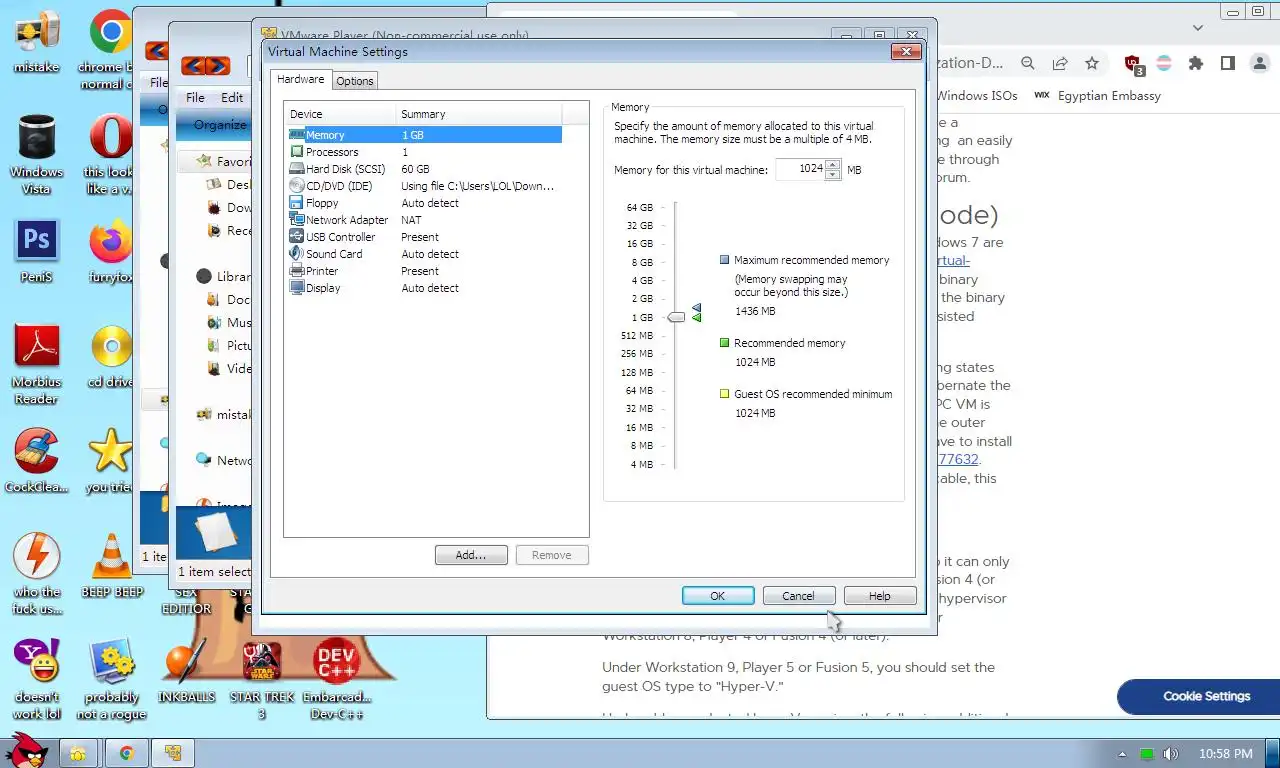
Task: Click the Summary column header
Action: click(479, 114)
